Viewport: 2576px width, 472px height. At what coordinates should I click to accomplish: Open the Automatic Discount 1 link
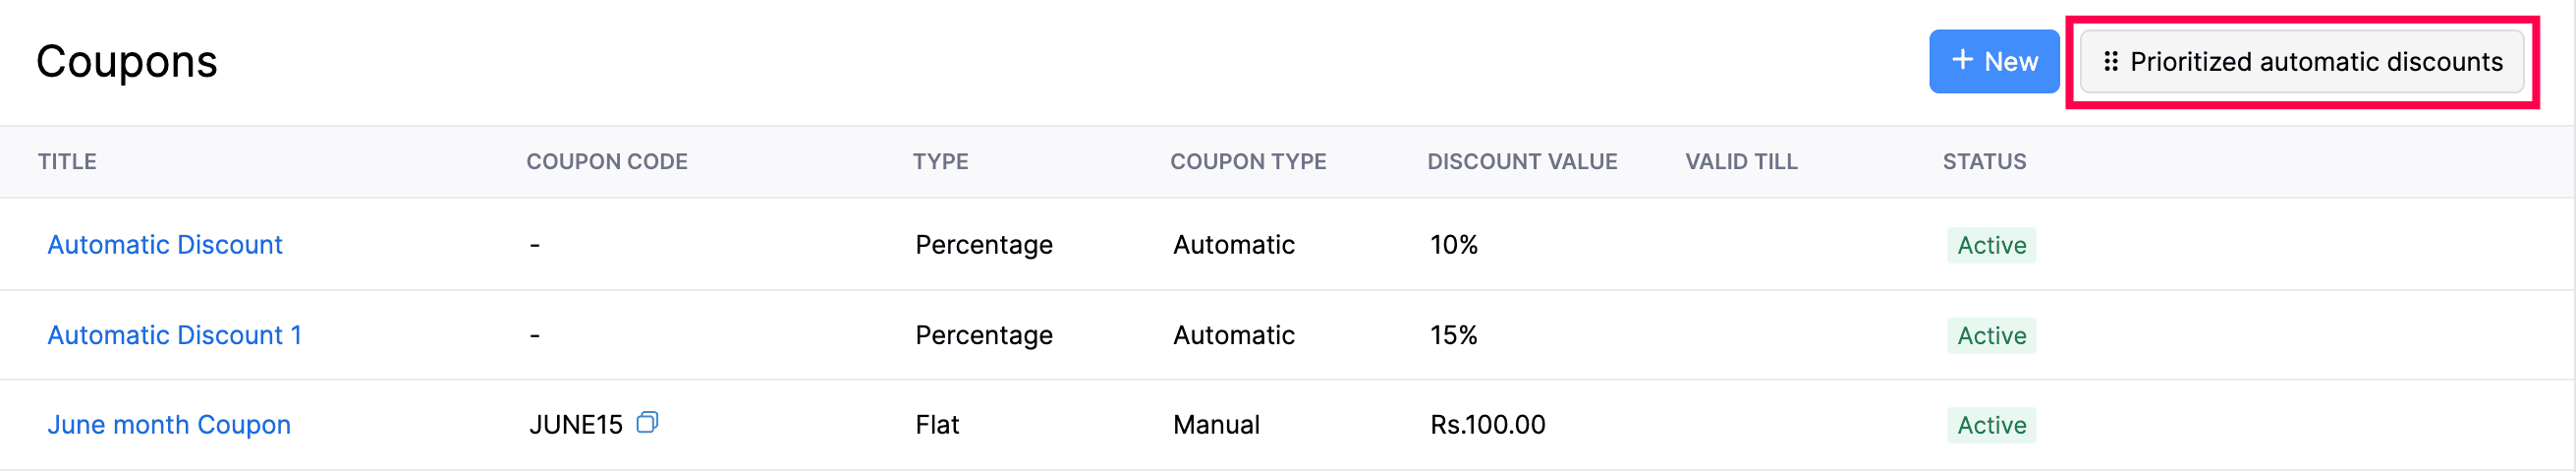coord(174,335)
